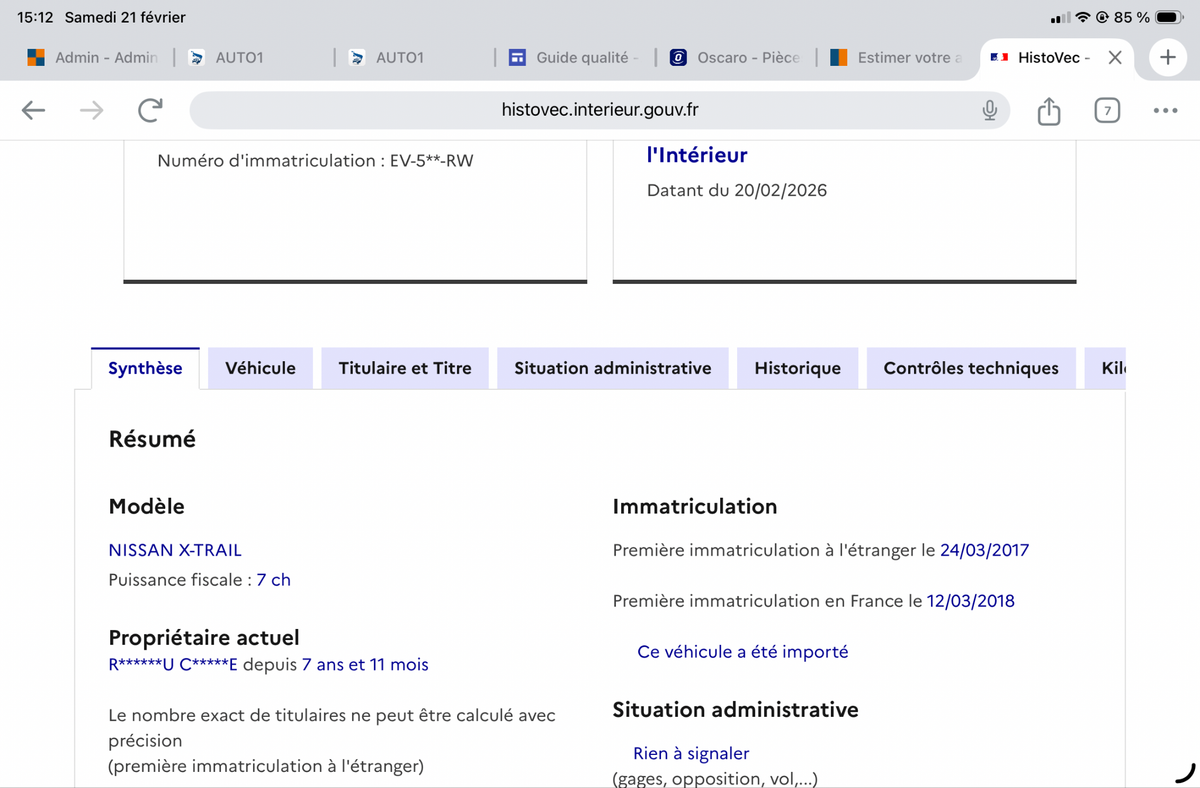View the Contrôles techniques tab
This screenshot has height=788, width=1200.
970,368
